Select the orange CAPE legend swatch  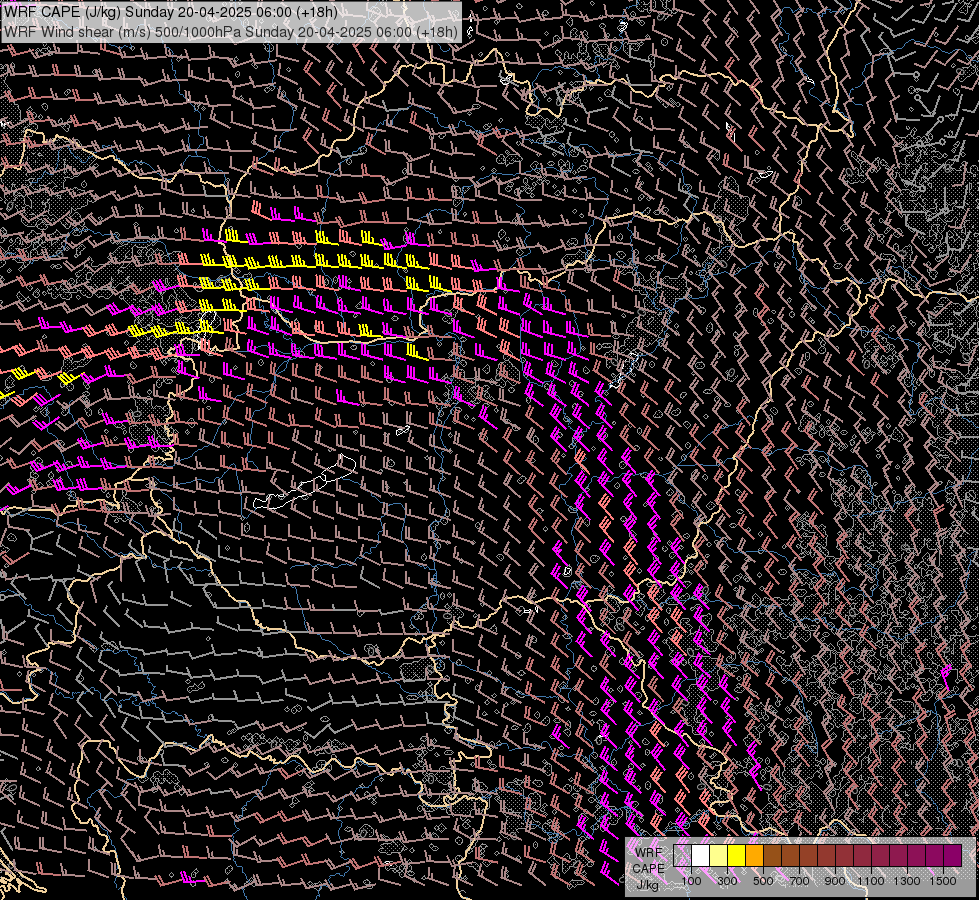click(x=754, y=855)
